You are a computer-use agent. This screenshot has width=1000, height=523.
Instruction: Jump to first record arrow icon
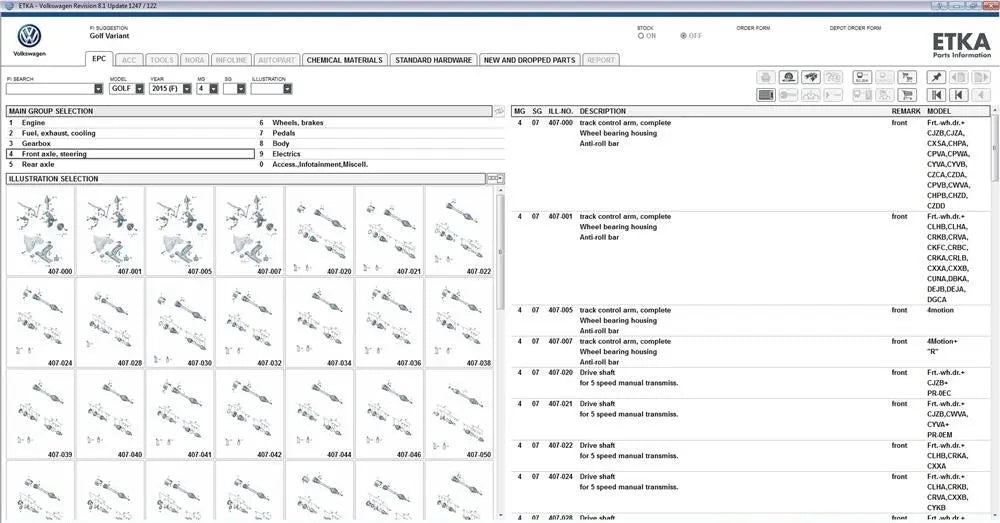pyautogui.click(x=936, y=95)
